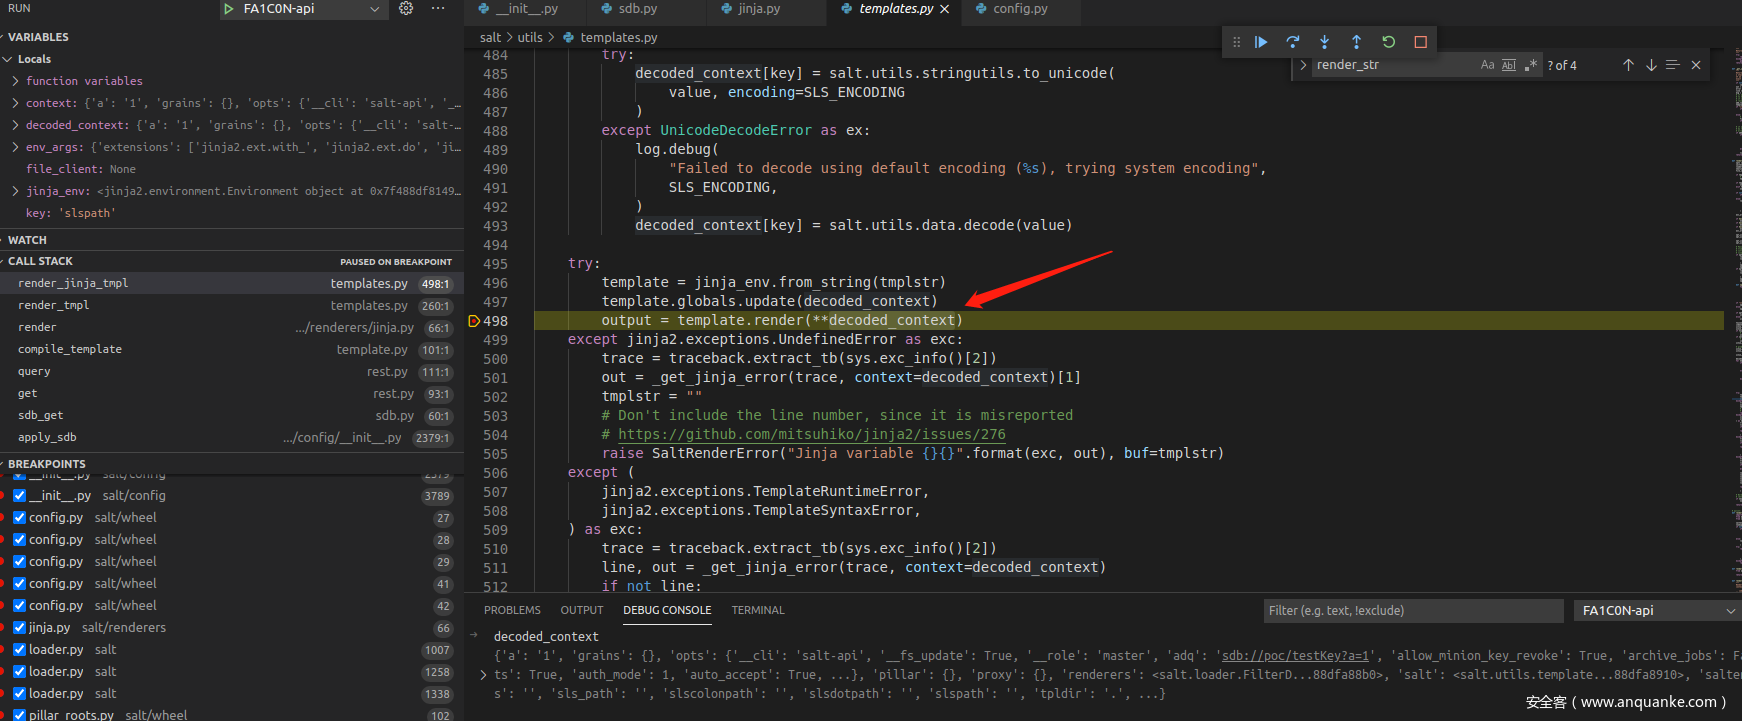
Task: Step Into the current function call
Action: [x=1325, y=42]
